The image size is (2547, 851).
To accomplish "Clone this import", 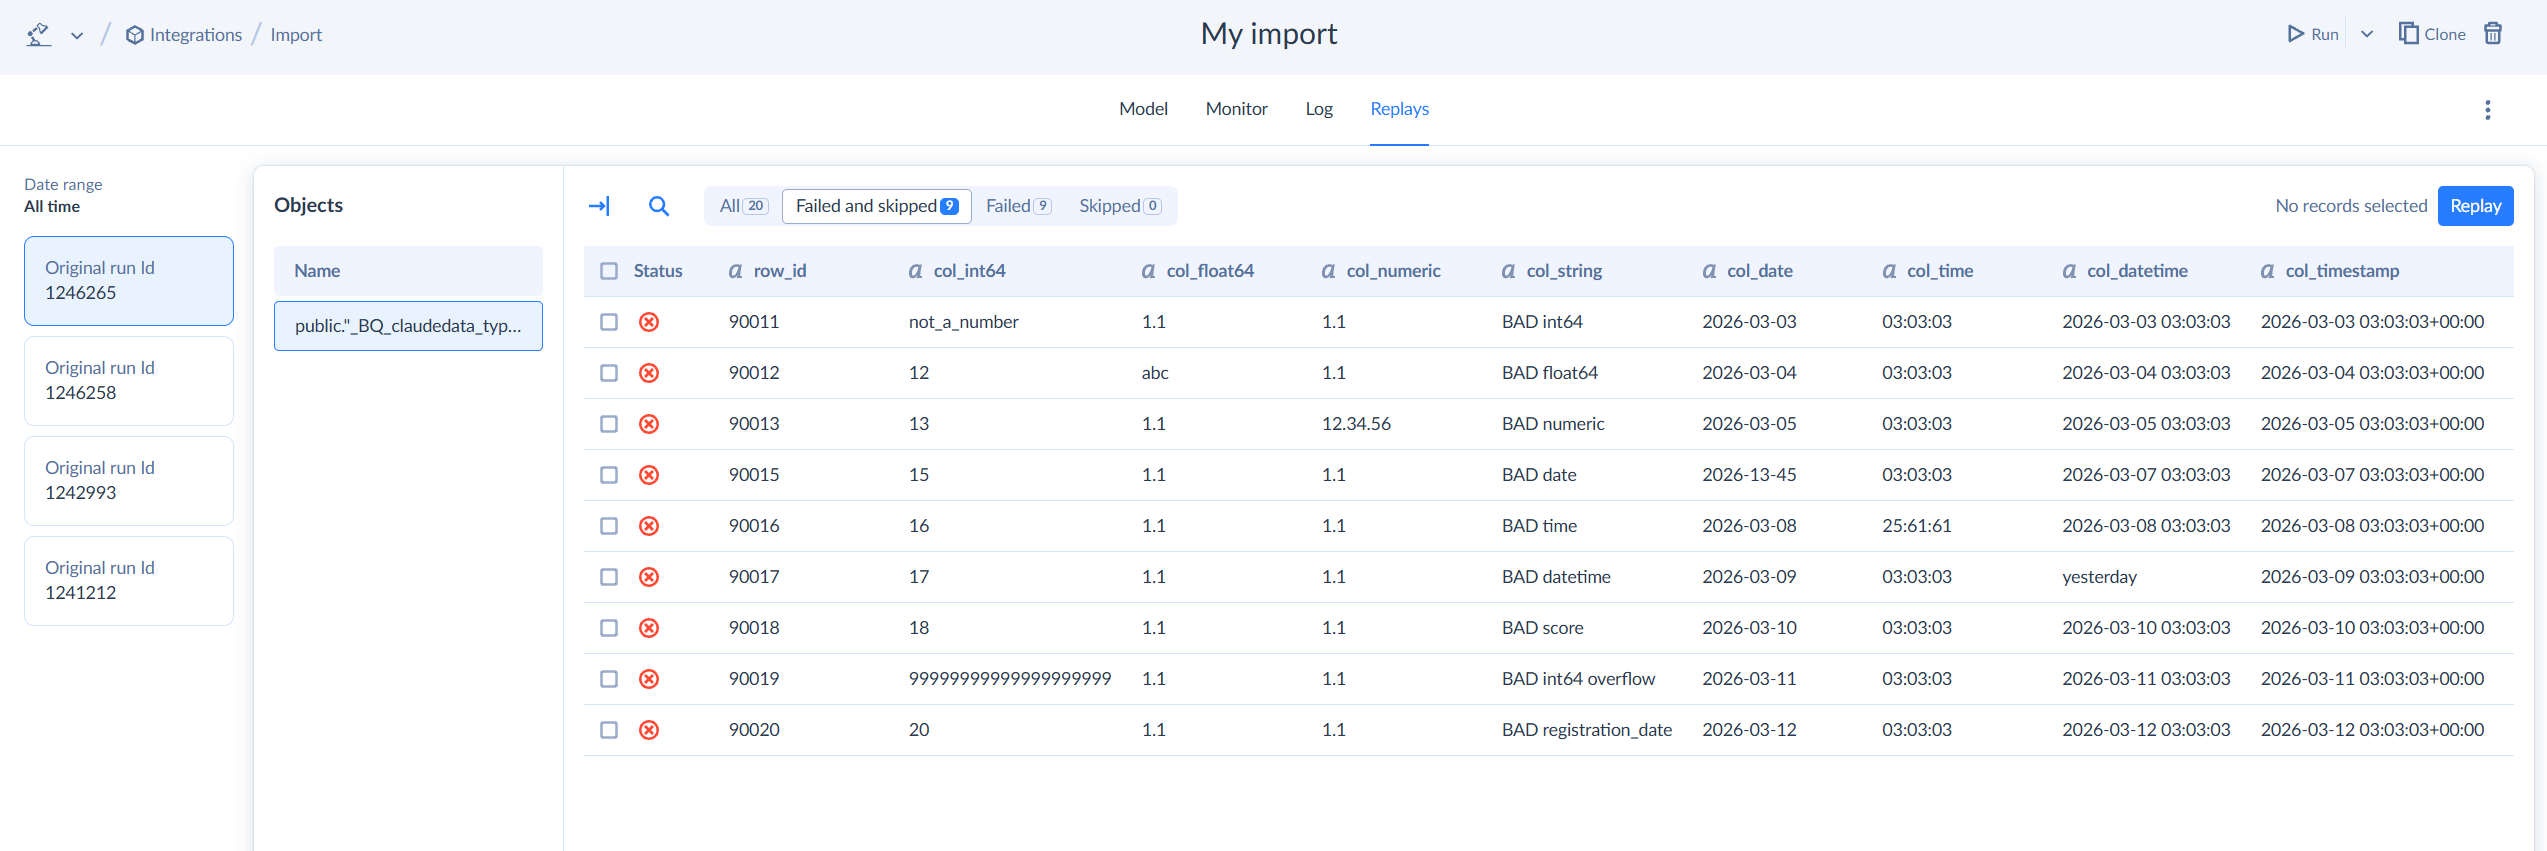I will click(x=2432, y=34).
